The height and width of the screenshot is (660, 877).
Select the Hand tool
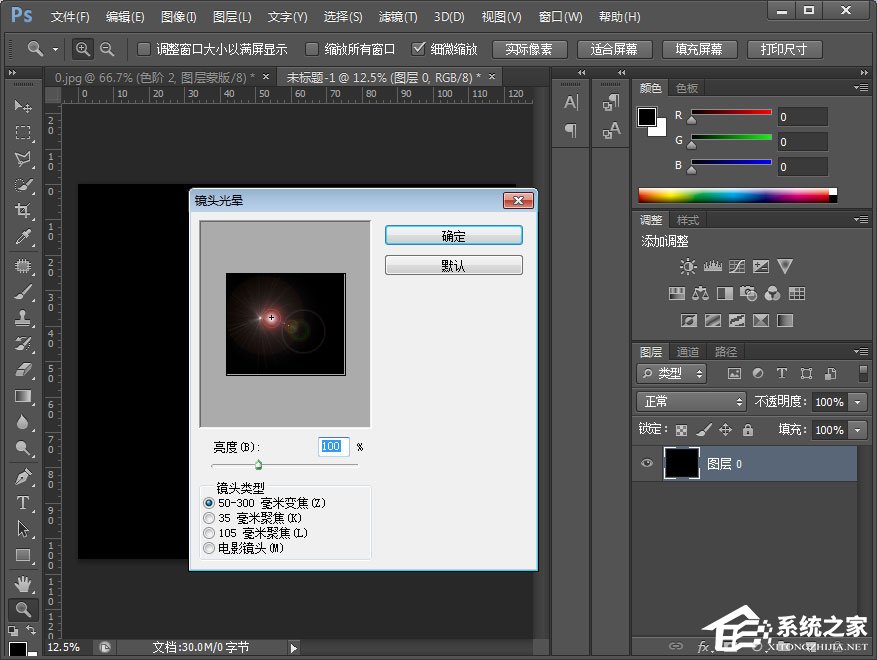[x=22, y=583]
